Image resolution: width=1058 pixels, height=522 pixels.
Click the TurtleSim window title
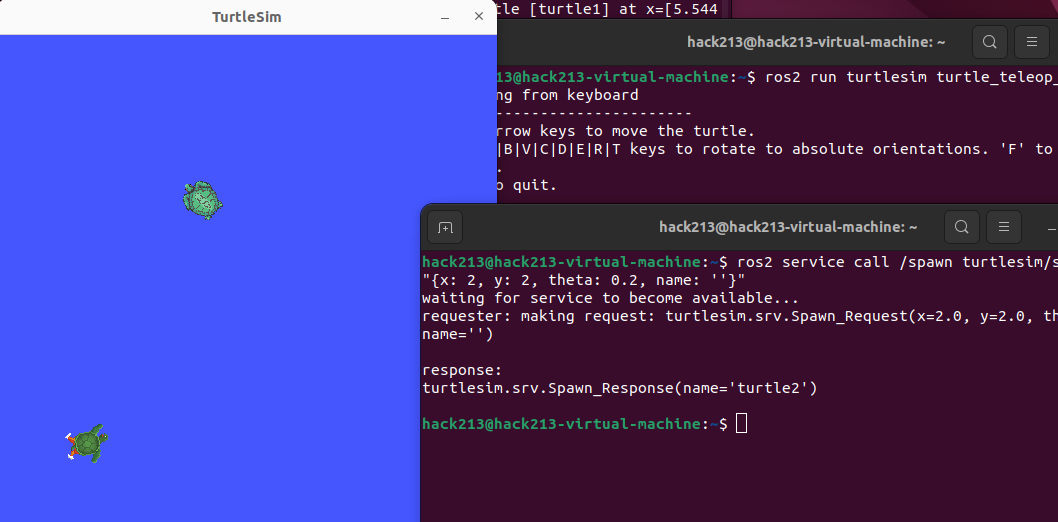247,17
